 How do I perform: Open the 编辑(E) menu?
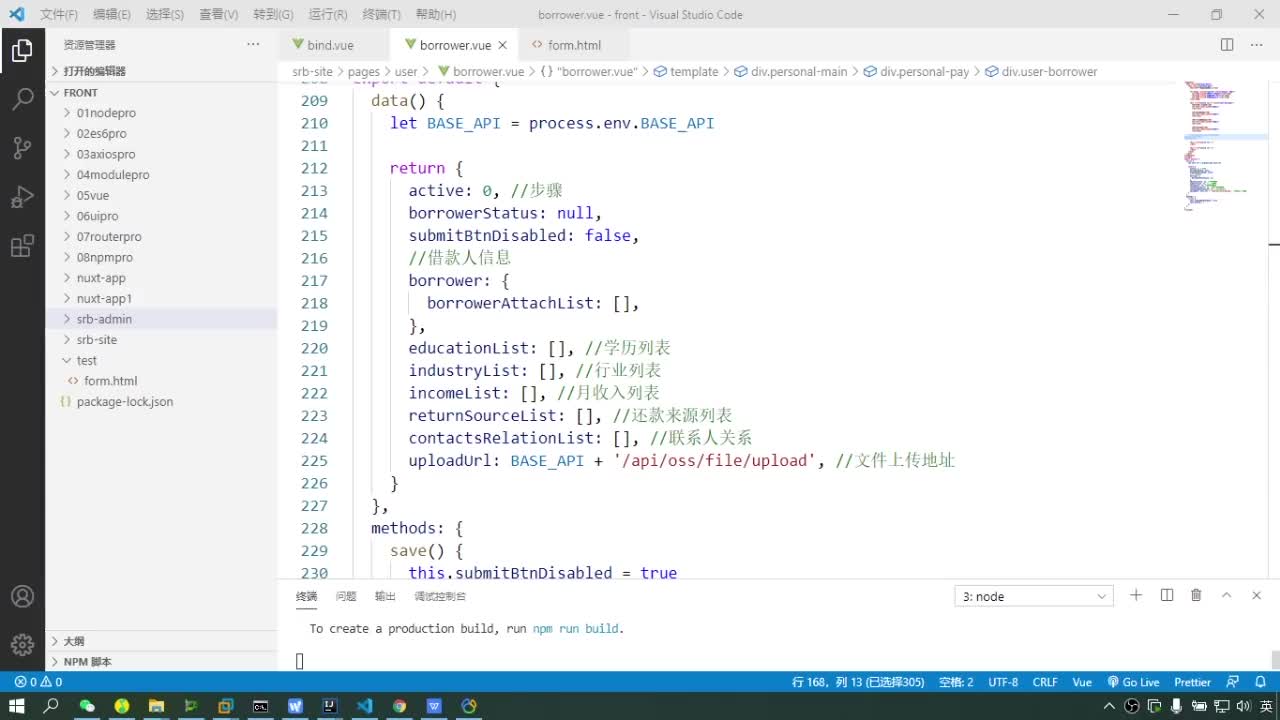pyautogui.click(x=112, y=15)
